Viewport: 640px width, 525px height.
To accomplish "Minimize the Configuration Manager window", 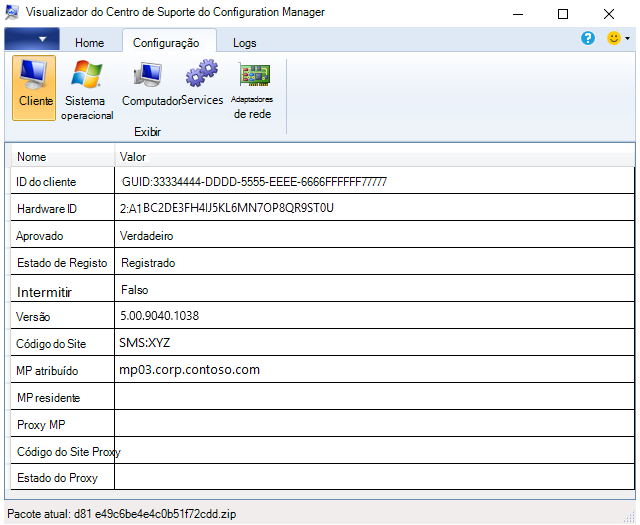I will click(518, 14).
